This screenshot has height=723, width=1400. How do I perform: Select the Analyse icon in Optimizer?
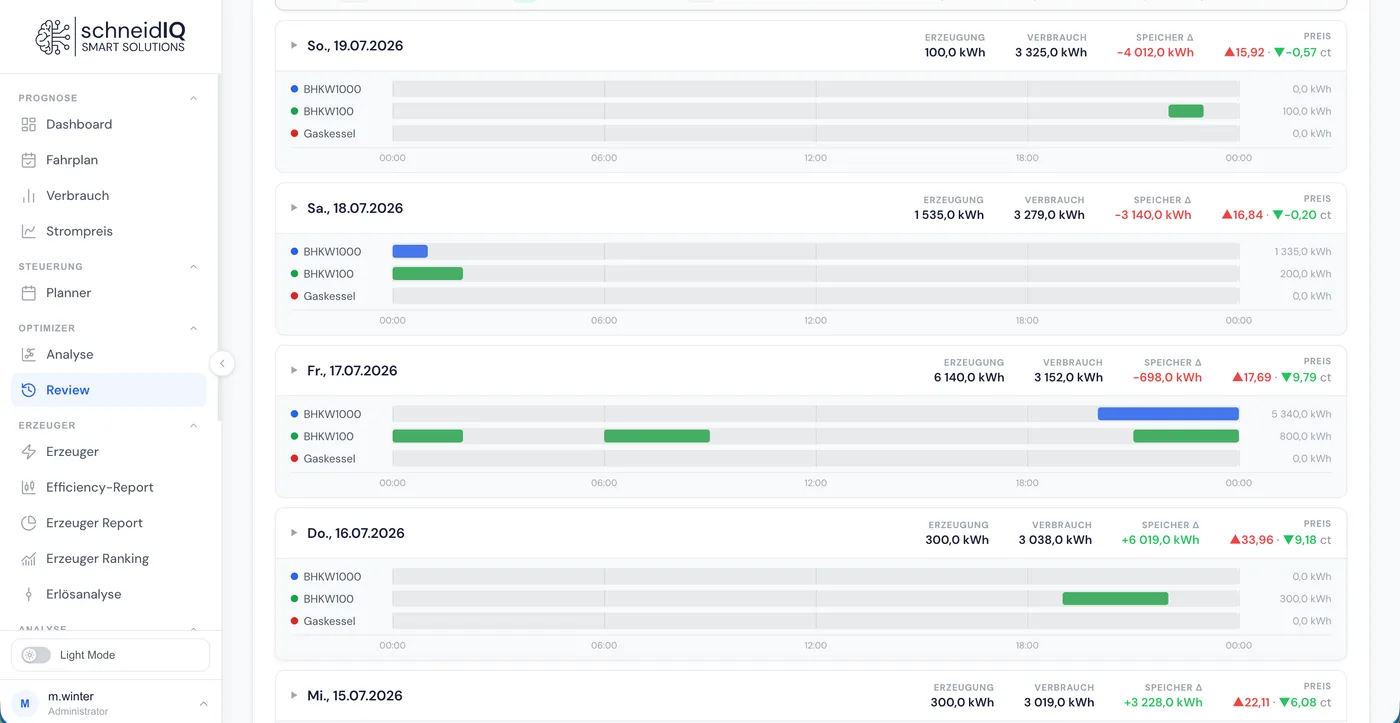29,354
